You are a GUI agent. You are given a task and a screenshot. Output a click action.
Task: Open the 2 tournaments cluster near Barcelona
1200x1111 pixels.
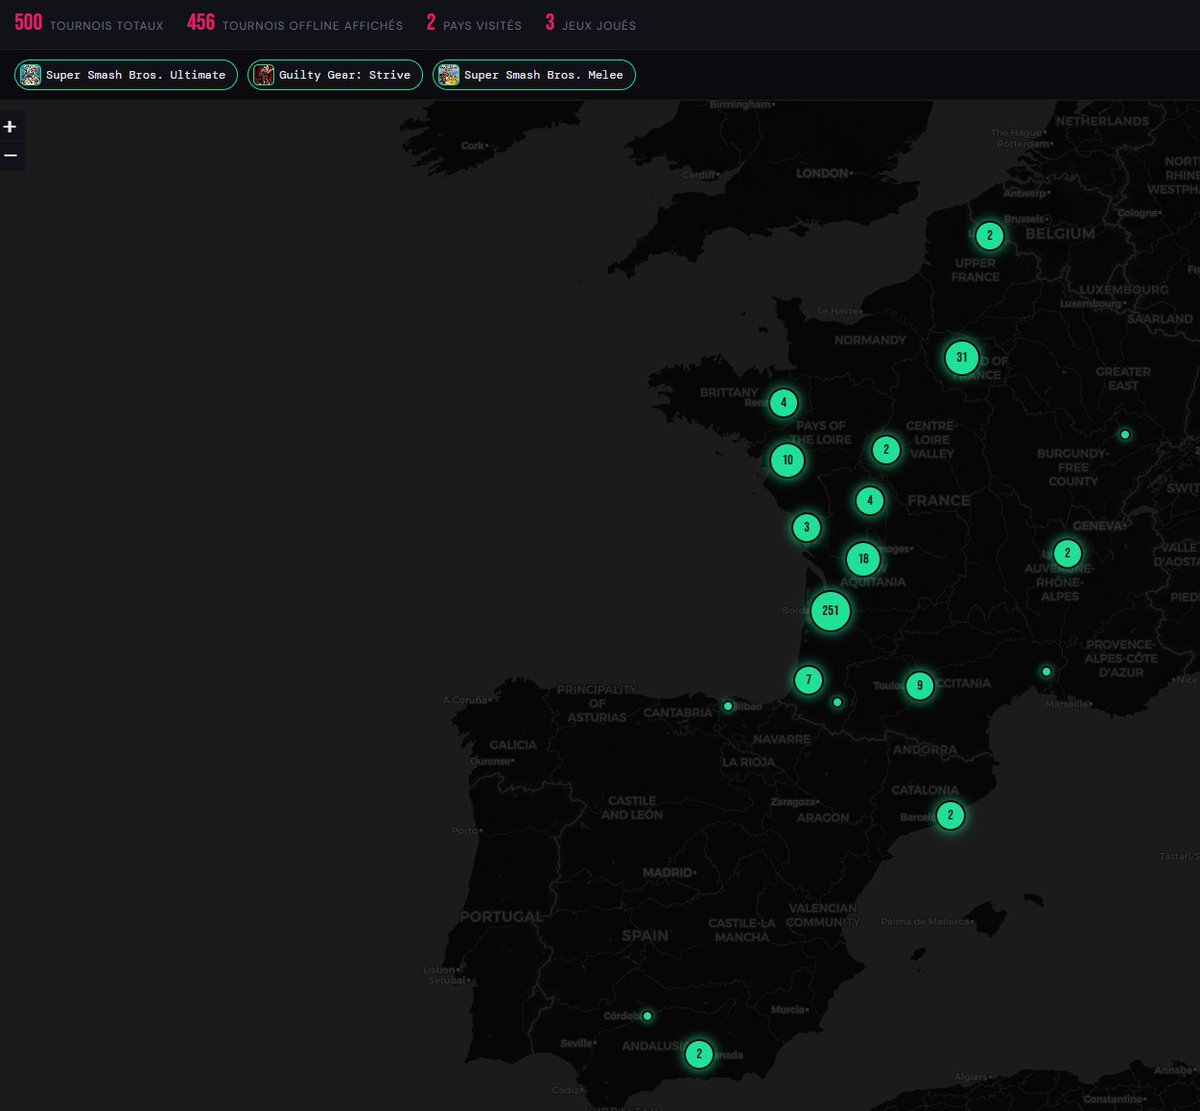click(950, 815)
